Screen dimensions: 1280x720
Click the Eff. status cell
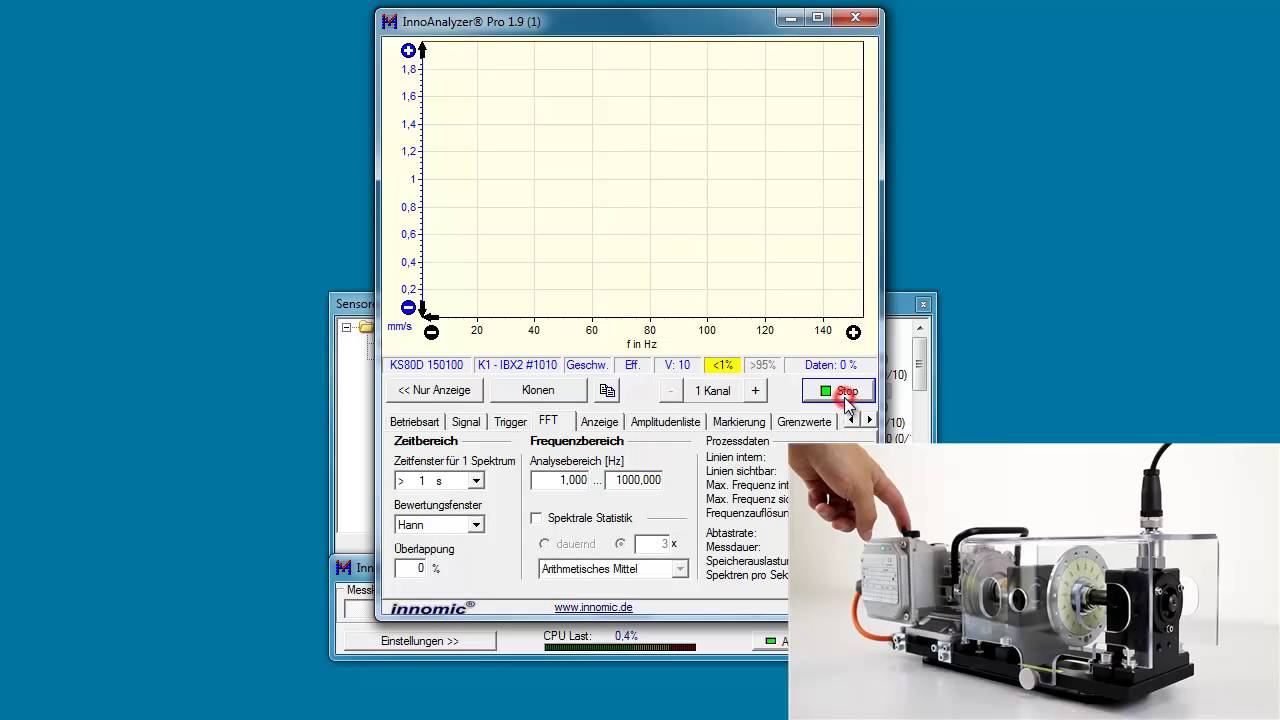coord(632,365)
